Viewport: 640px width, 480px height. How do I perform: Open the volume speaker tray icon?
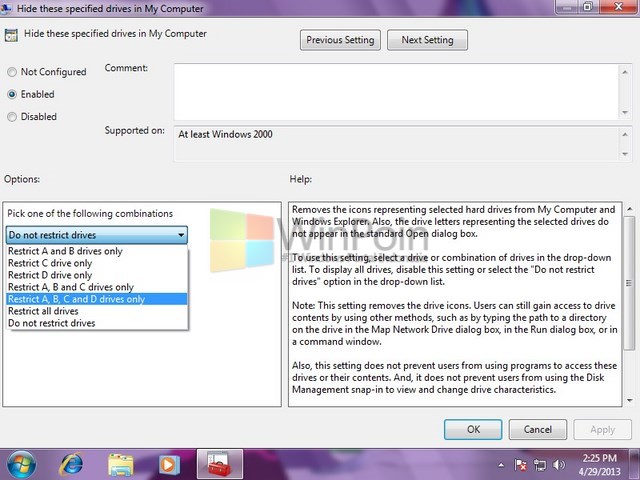pos(558,465)
